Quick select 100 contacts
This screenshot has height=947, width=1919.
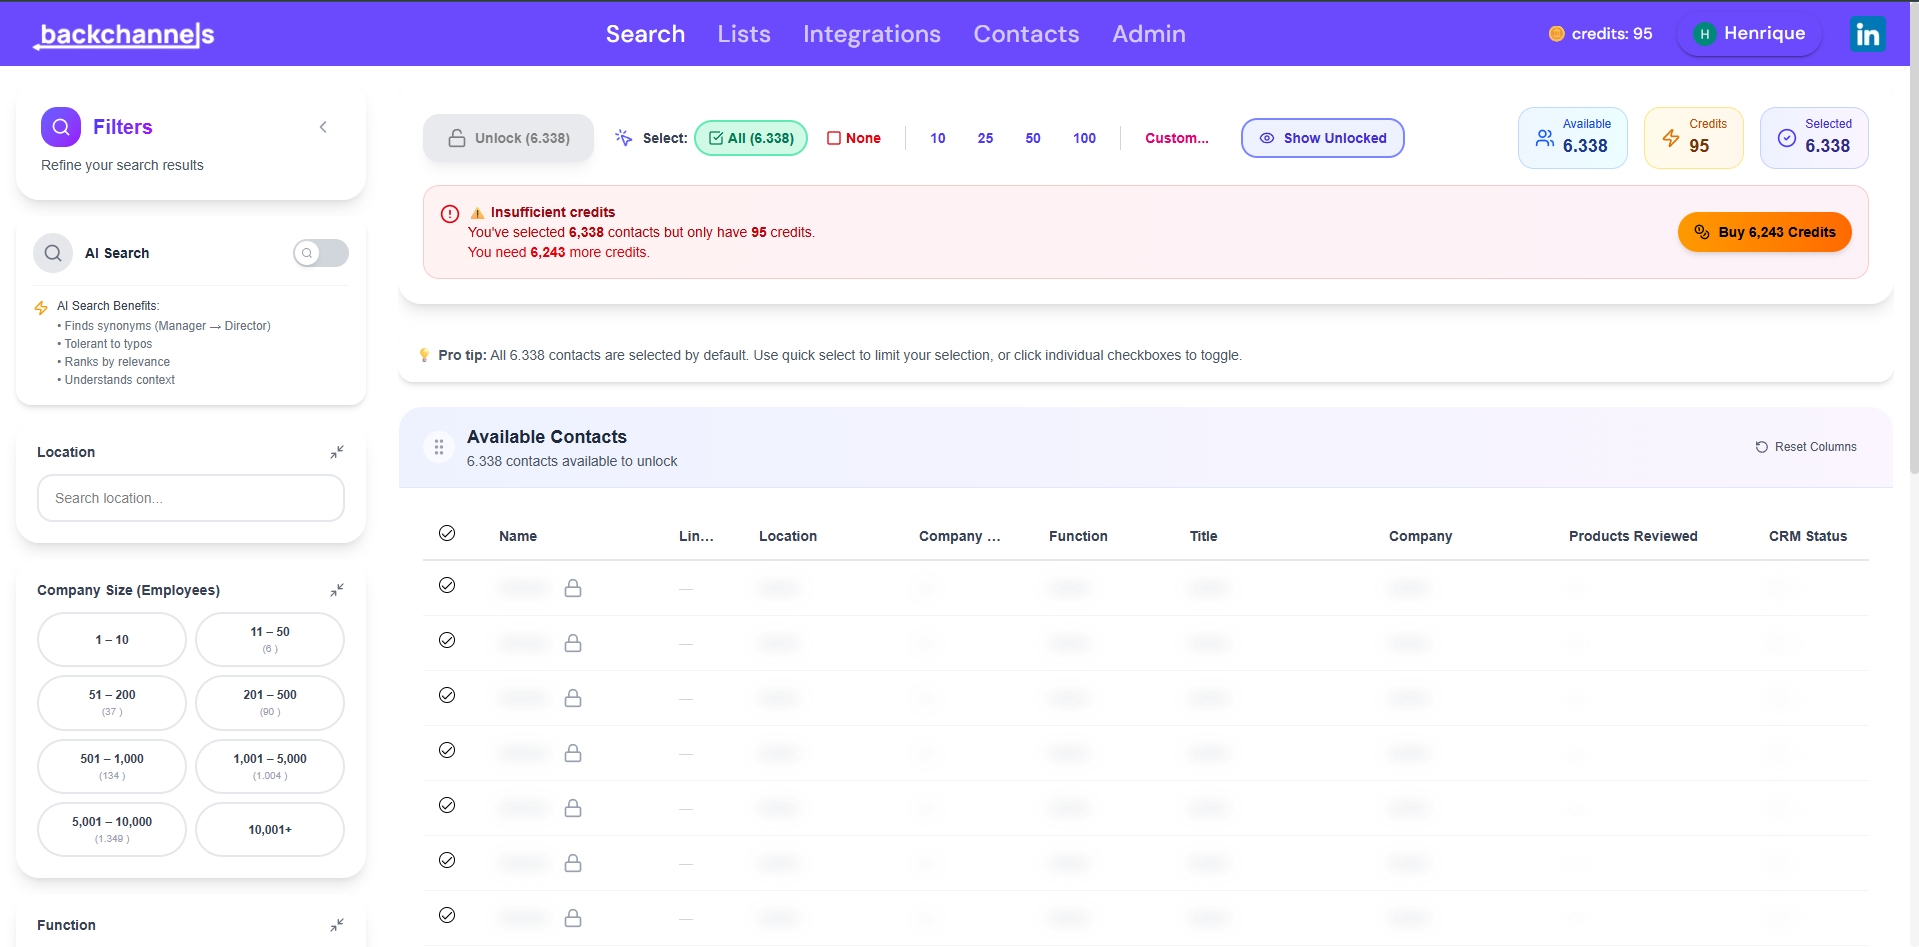(1085, 138)
